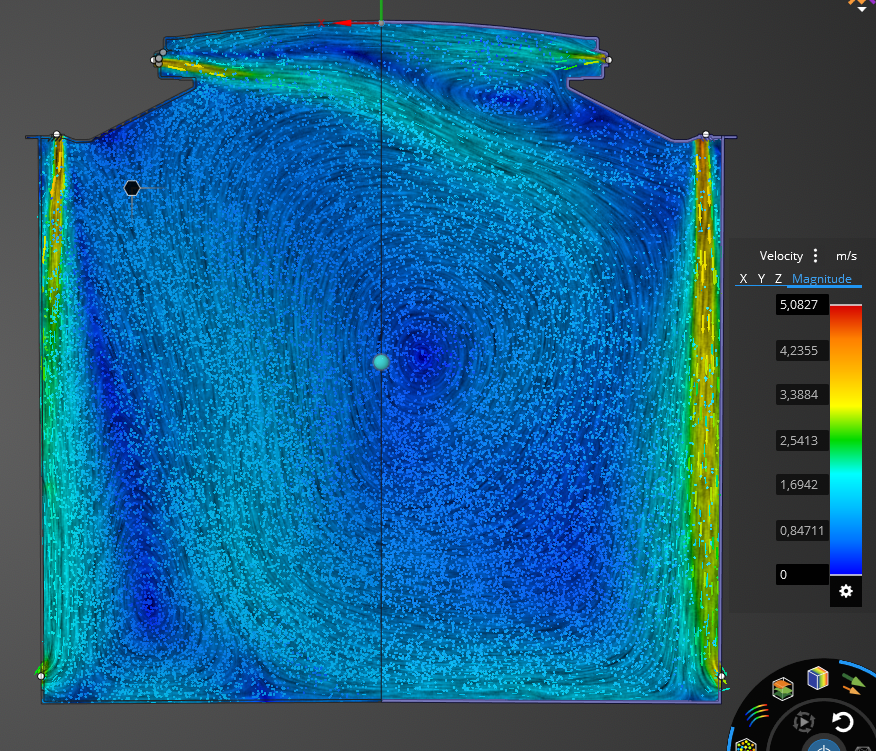Click the teal sphere at plot center
This screenshot has width=876, height=751.
pos(381,362)
